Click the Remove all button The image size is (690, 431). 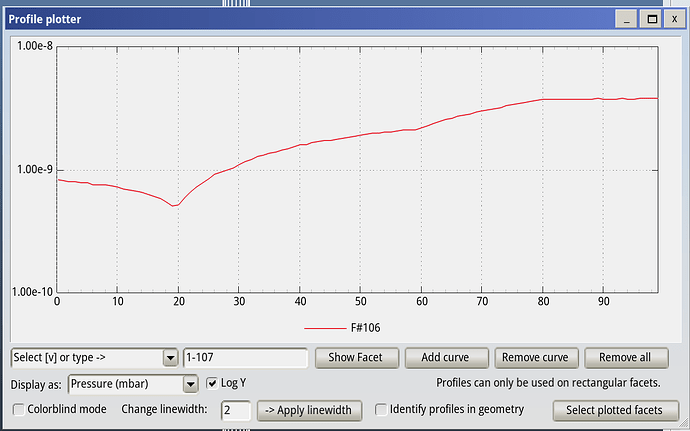click(625, 357)
